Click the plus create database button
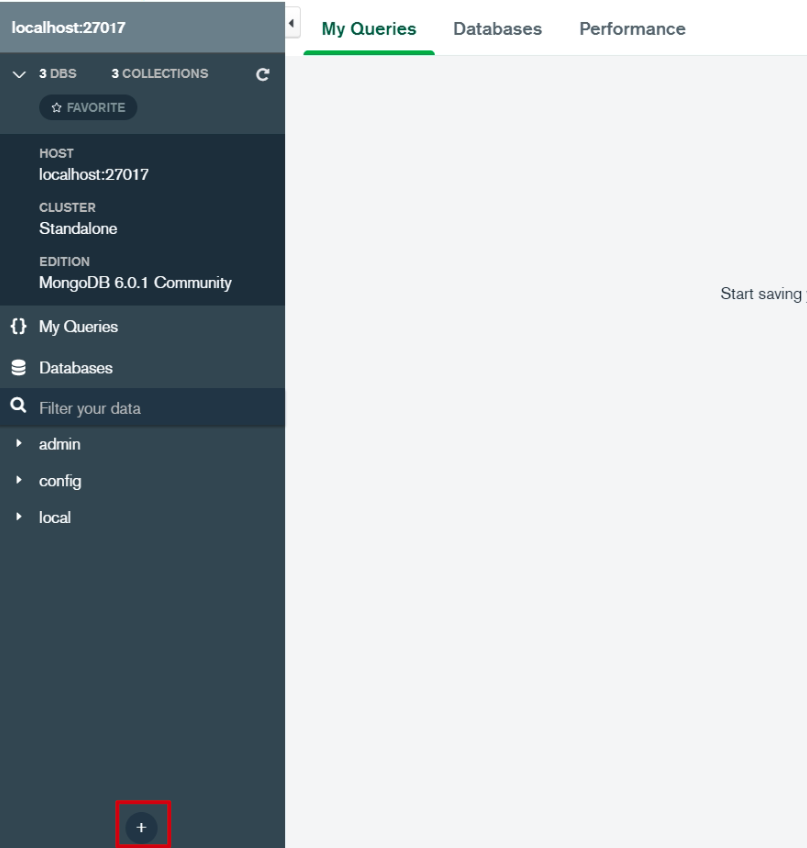This screenshot has width=807, height=848. 141,827
